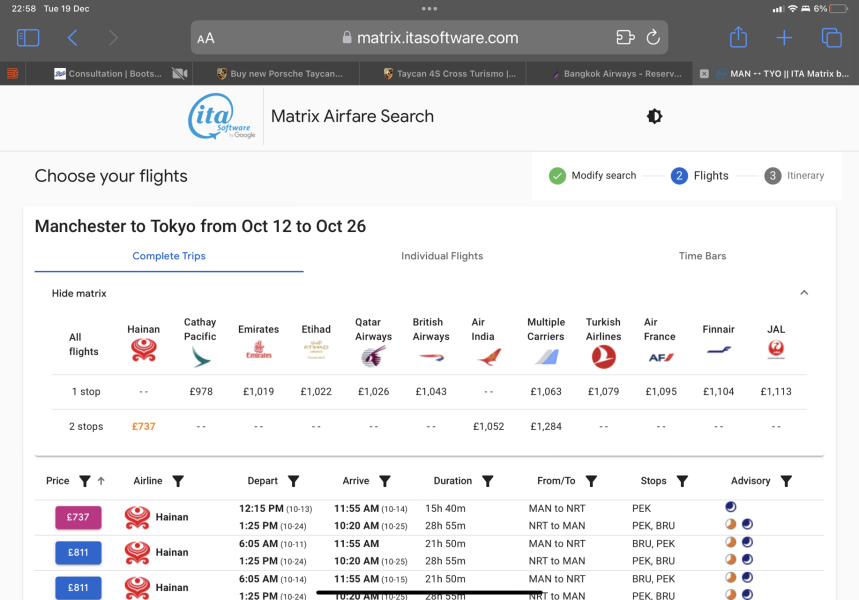Viewport: 859px width, 600px height.
Task: Select the Etihad logo column
Action: tap(316, 350)
